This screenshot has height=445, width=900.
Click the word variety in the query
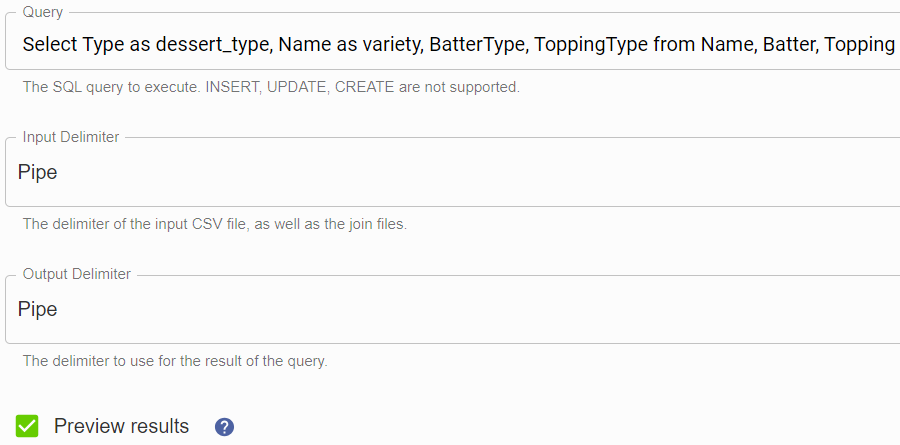click(390, 45)
